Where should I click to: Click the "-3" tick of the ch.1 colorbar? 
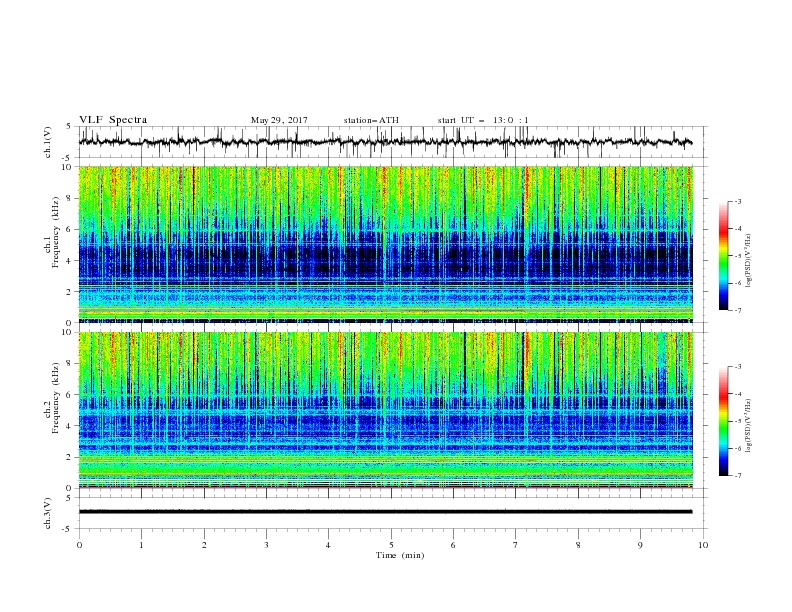tap(738, 201)
